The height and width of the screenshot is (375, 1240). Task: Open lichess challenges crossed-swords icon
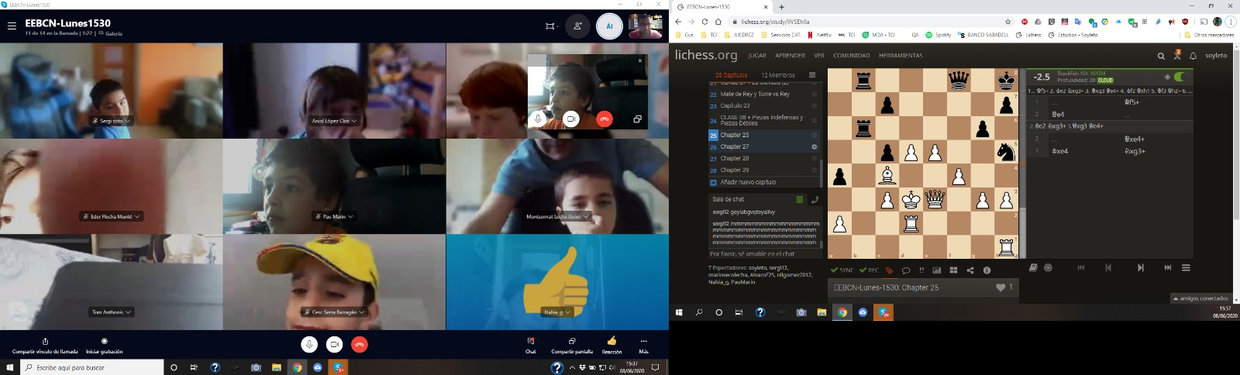coord(1177,56)
